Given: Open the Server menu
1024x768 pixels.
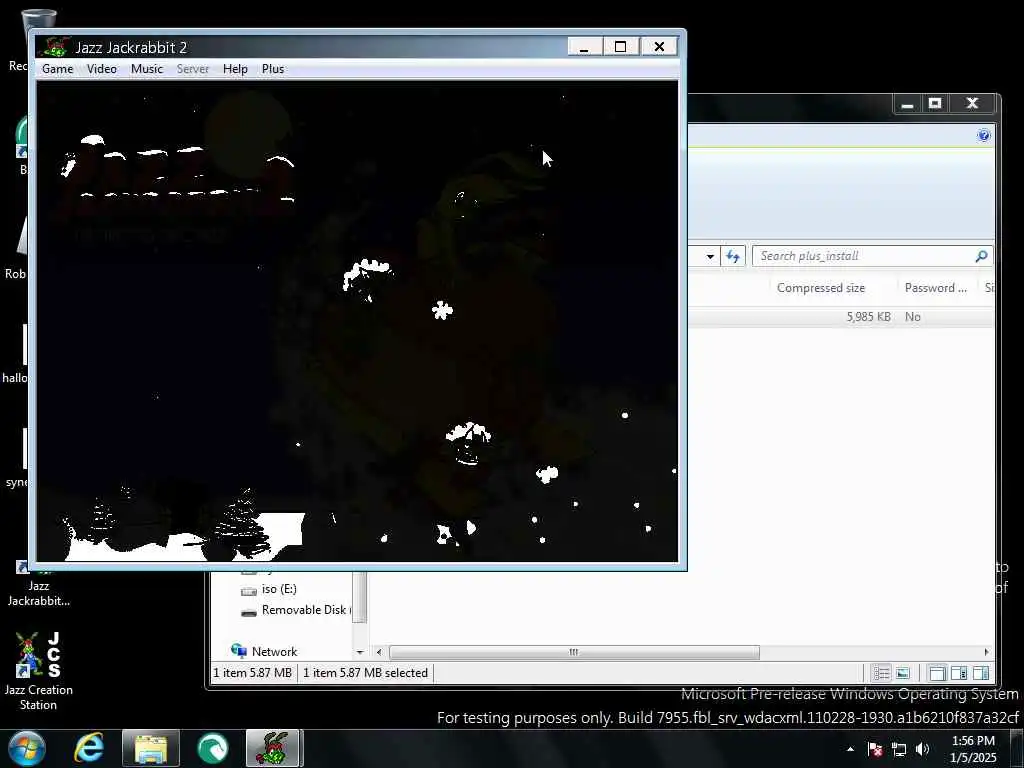Looking at the screenshot, I should [x=193, y=69].
